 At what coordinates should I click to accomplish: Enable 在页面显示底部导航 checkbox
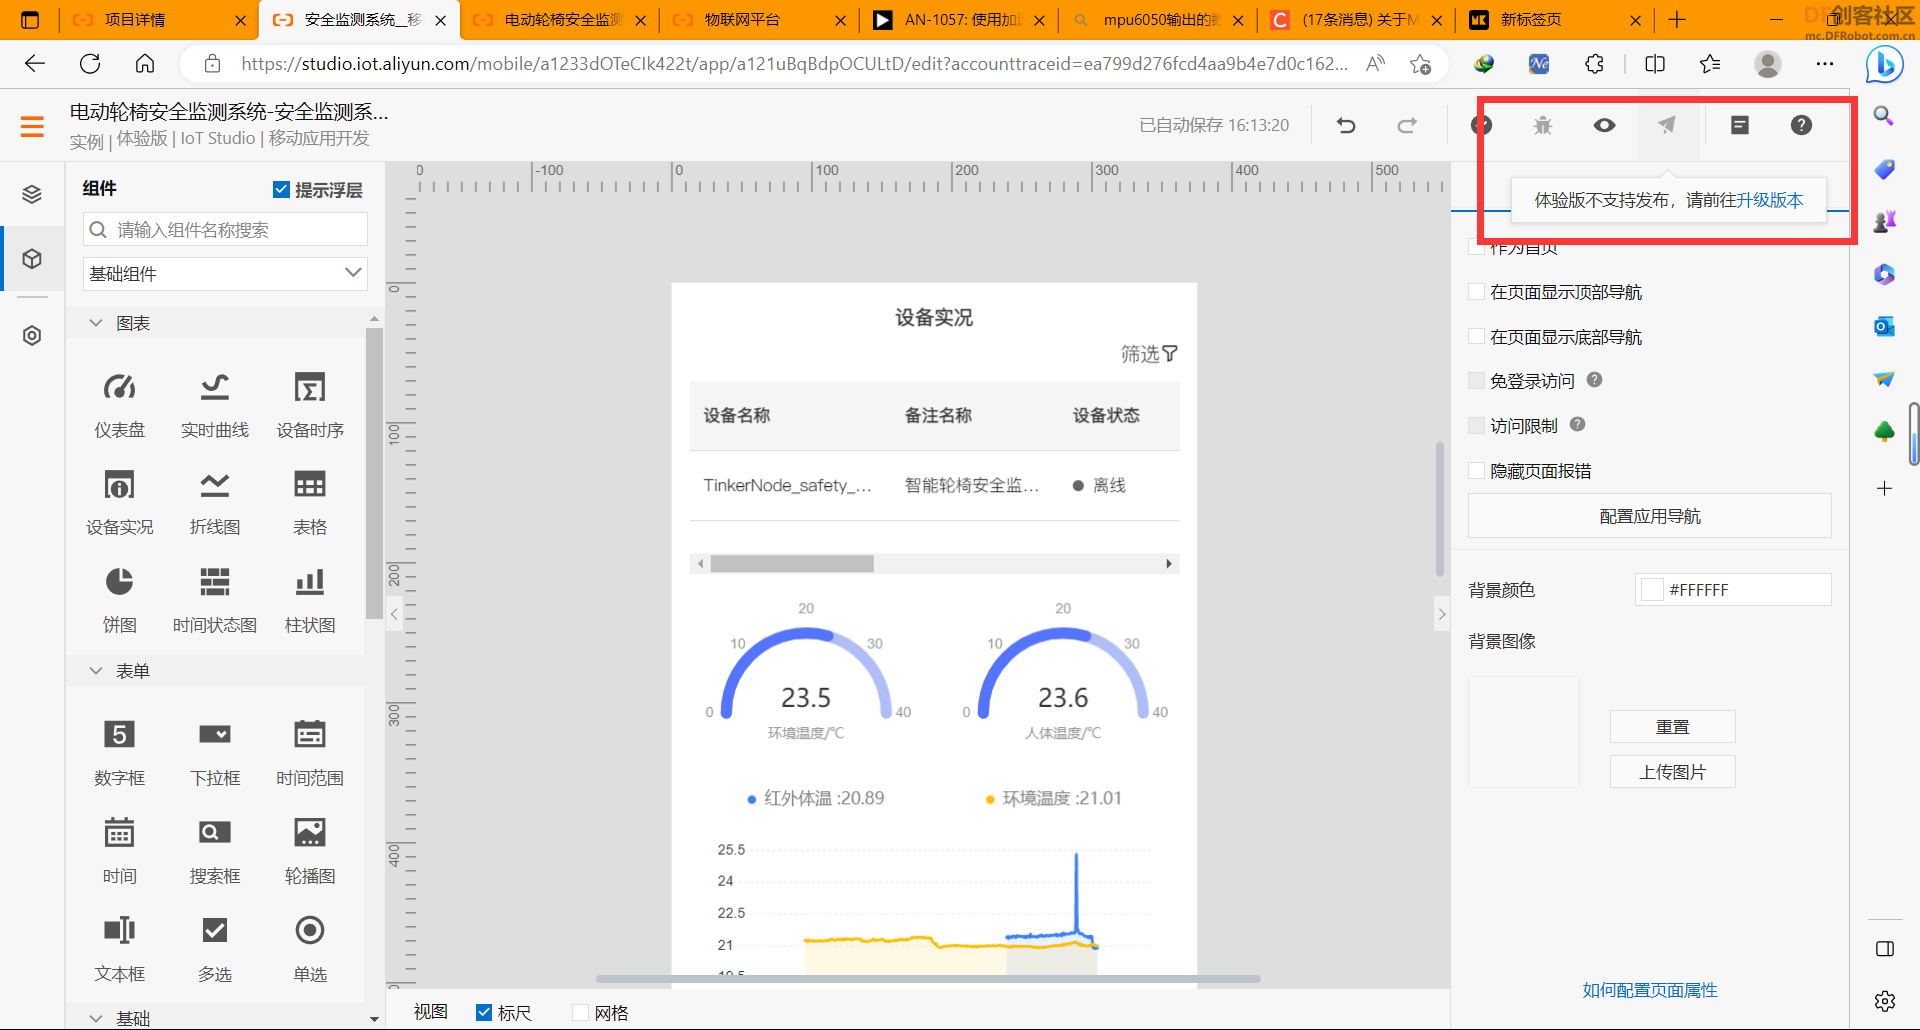coord(1476,337)
